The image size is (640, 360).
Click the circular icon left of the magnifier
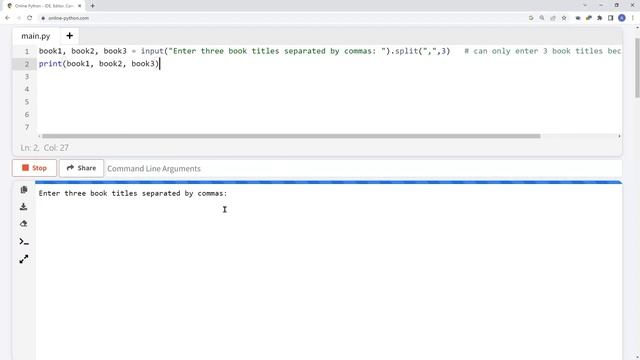(x=531, y=18)
